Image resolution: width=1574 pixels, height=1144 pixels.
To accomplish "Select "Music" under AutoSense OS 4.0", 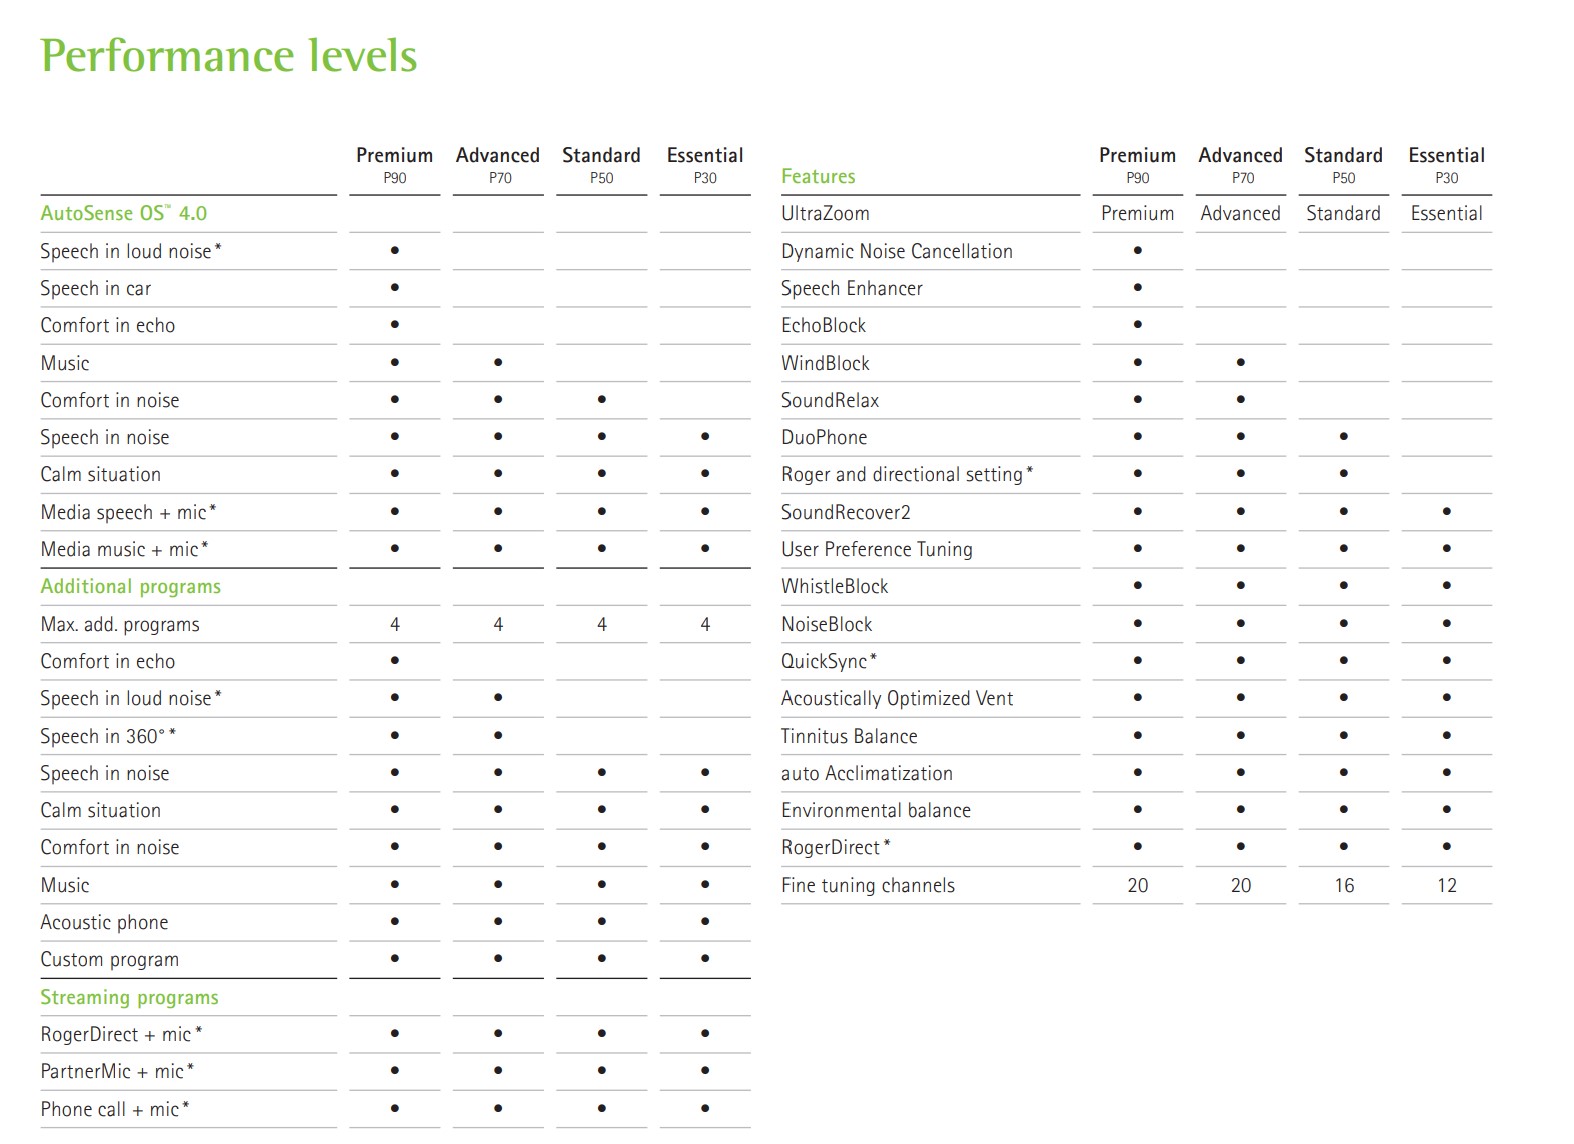I will (x=65, y=363).
